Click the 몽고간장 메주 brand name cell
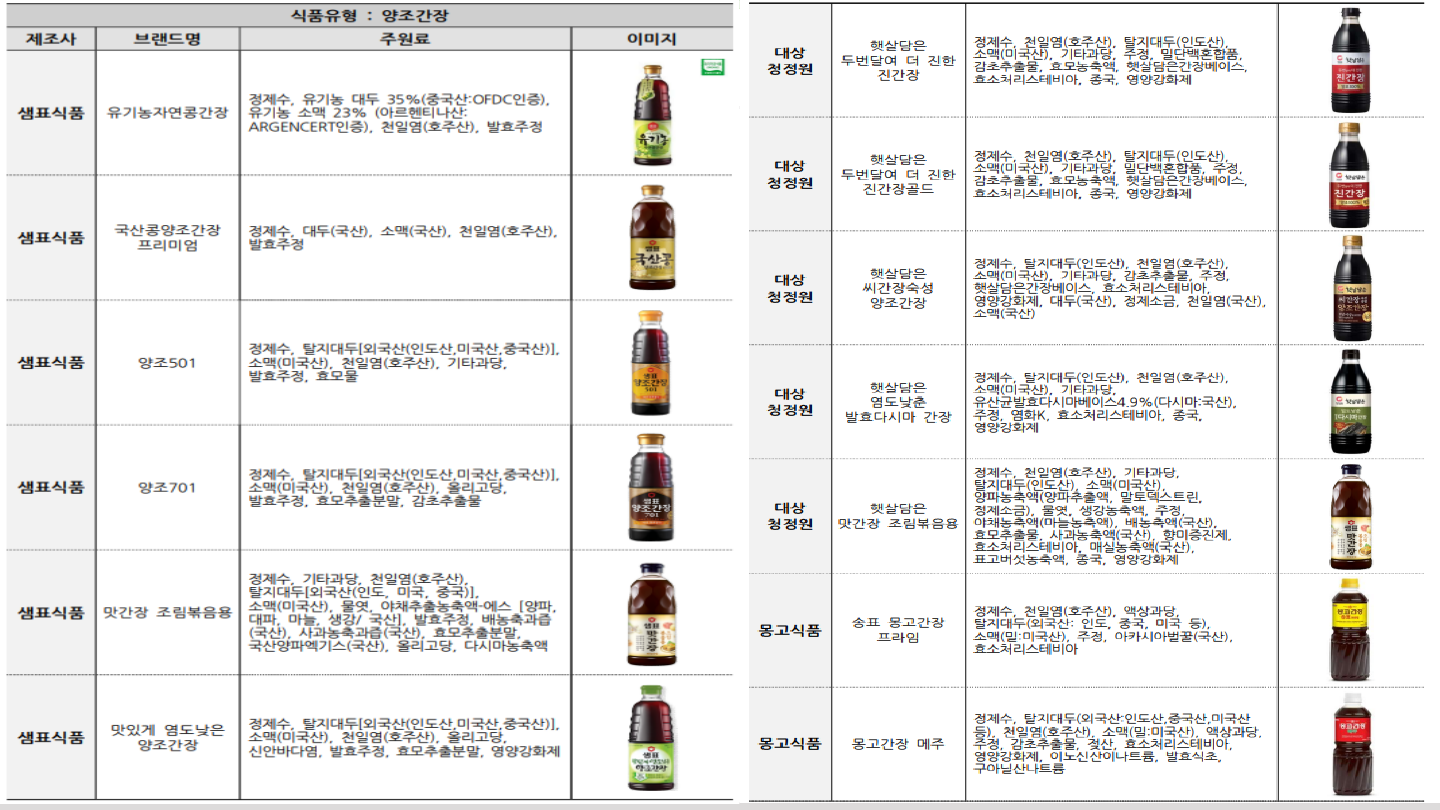 [898, 744]
